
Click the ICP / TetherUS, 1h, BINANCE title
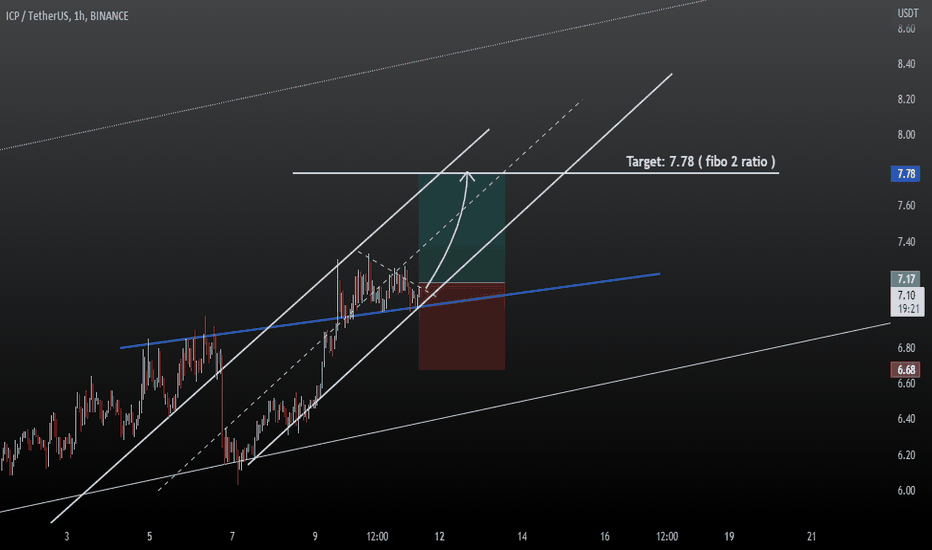(67, 16)
